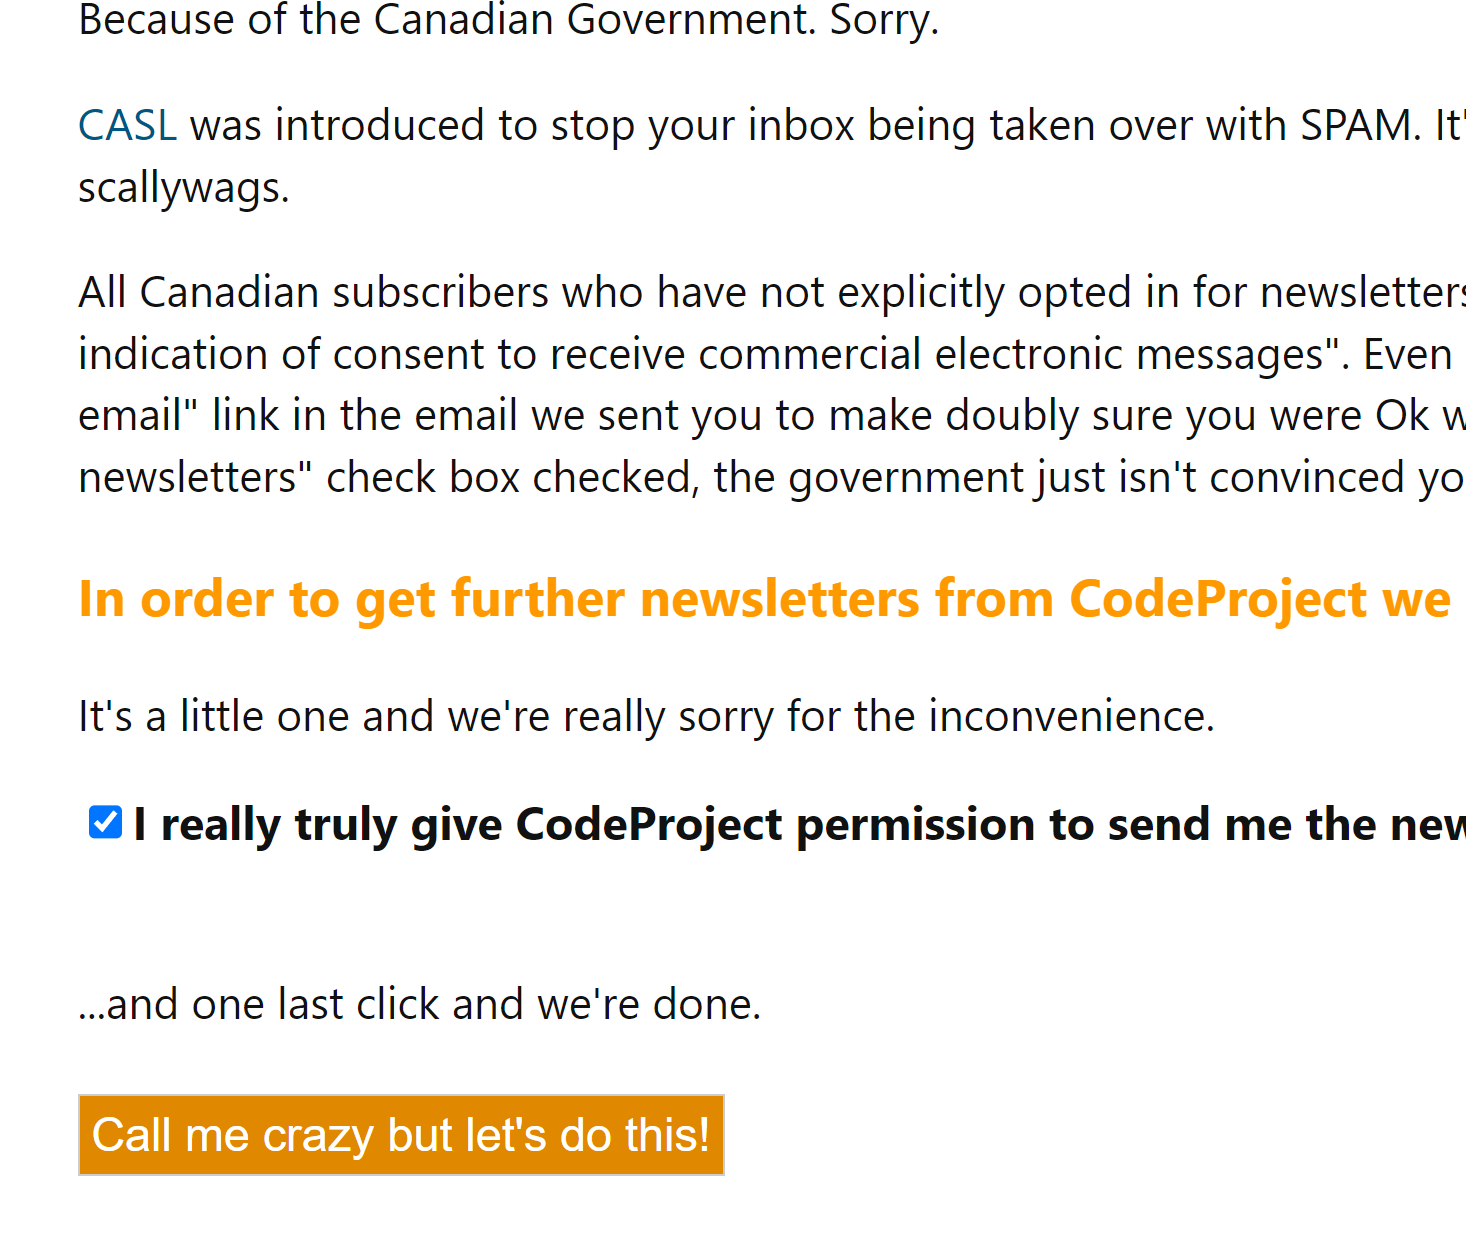Click the line beginning 'email" link in the email'

[772, 416]
